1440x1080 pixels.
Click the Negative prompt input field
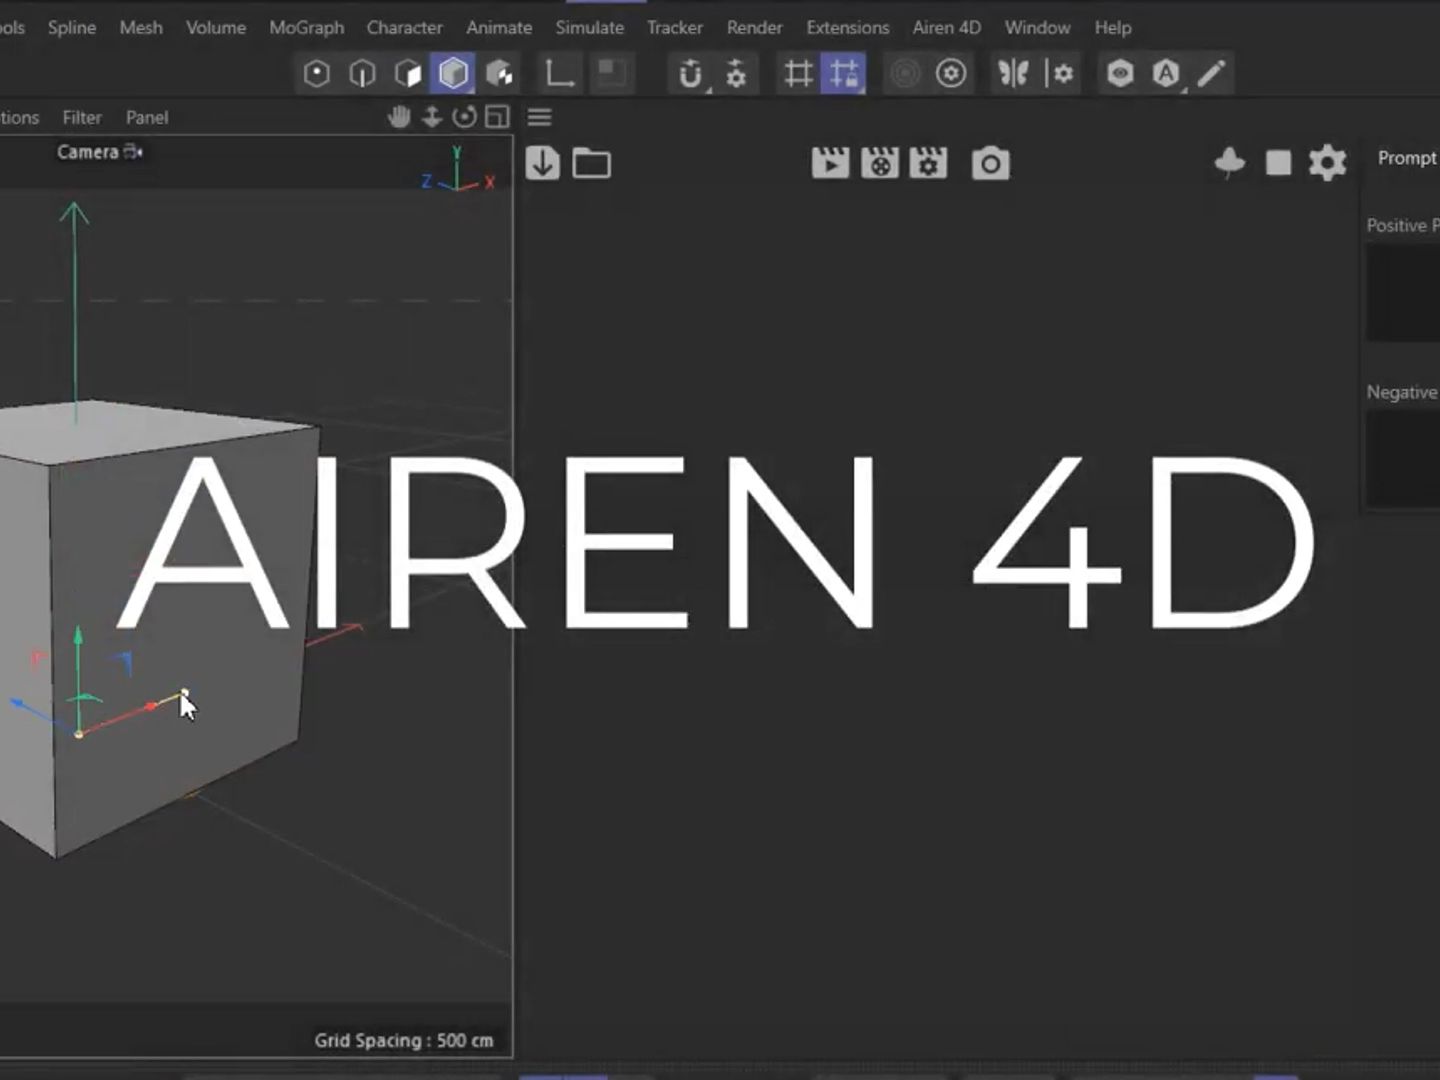click(x=1403, y=459)
